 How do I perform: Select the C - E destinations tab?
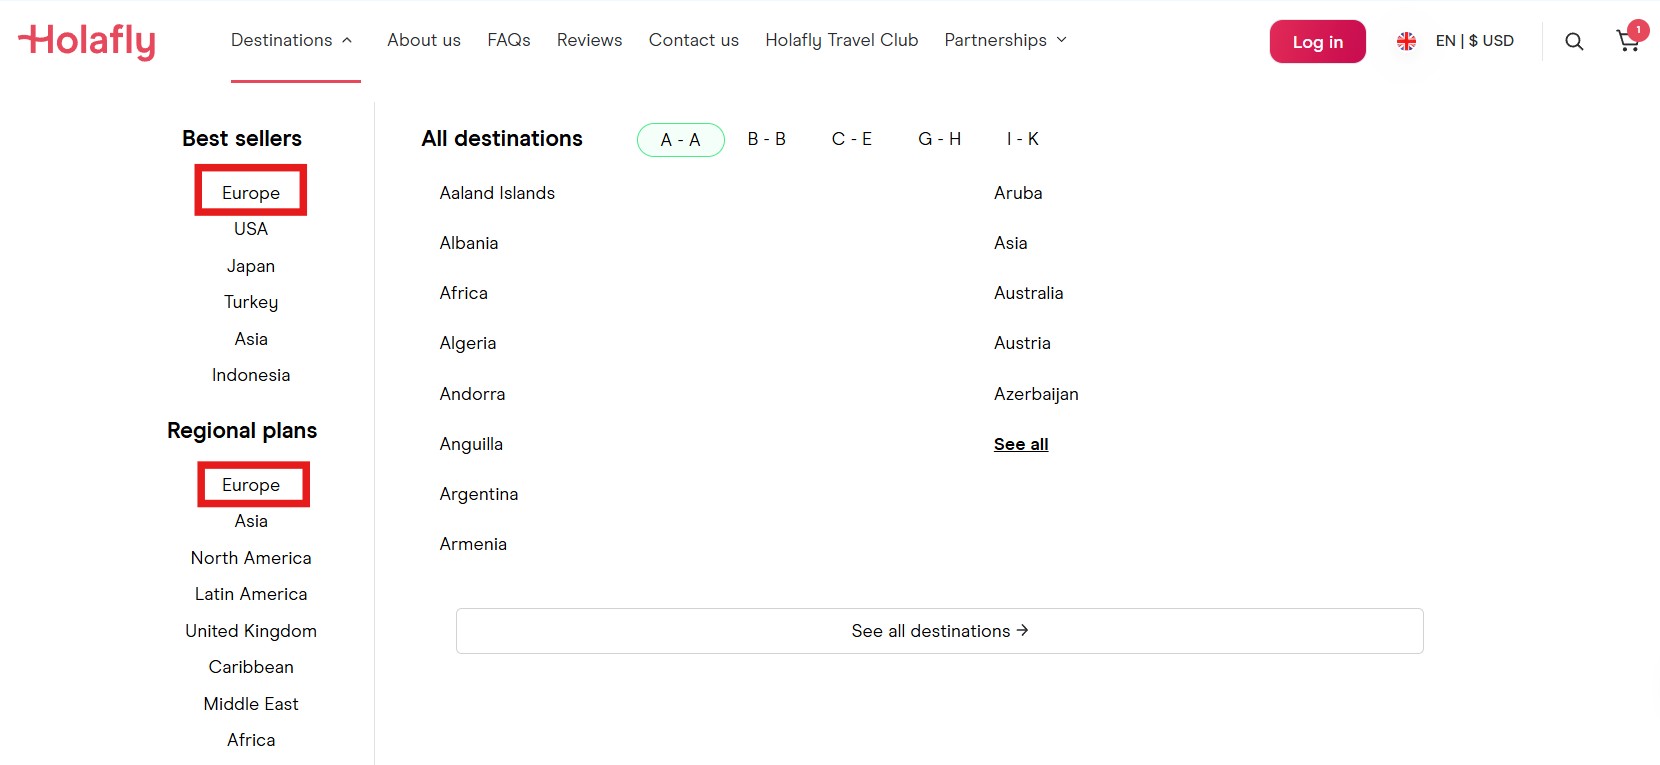pyautogui.click(x=852, y=139)
